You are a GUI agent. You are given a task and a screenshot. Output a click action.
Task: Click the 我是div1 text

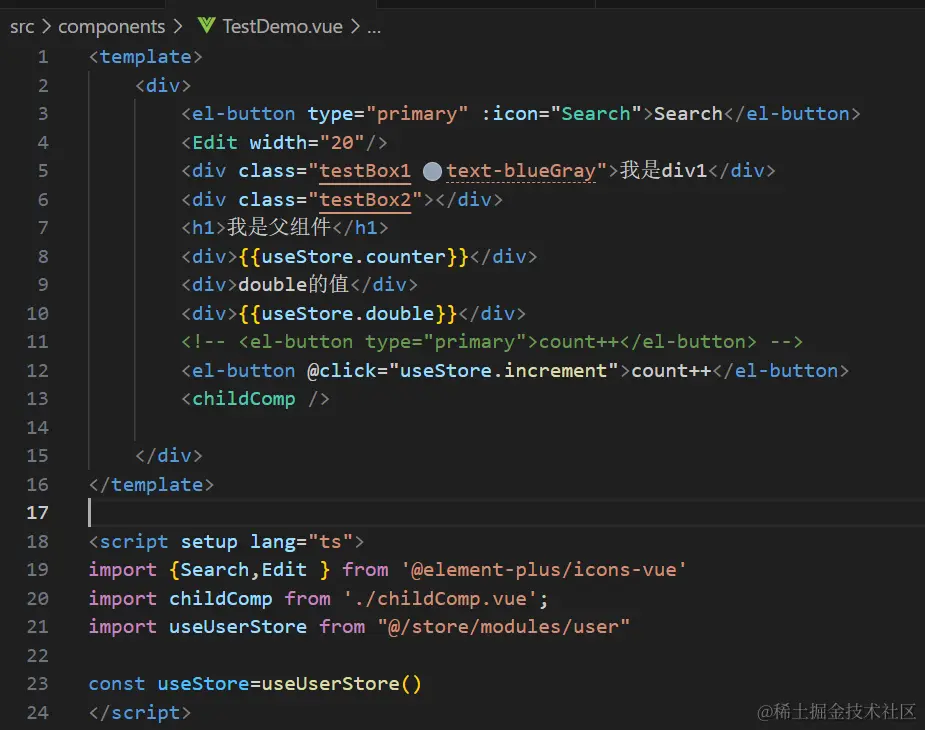[663, 171]
